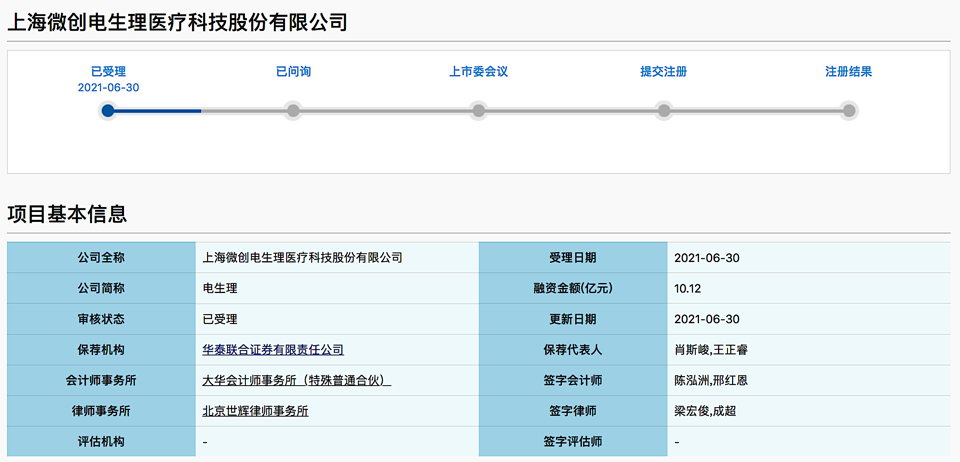This screenshot has width=960, height=462.
Task: Select the 提交注册 stage label
Action: [664, 72]
